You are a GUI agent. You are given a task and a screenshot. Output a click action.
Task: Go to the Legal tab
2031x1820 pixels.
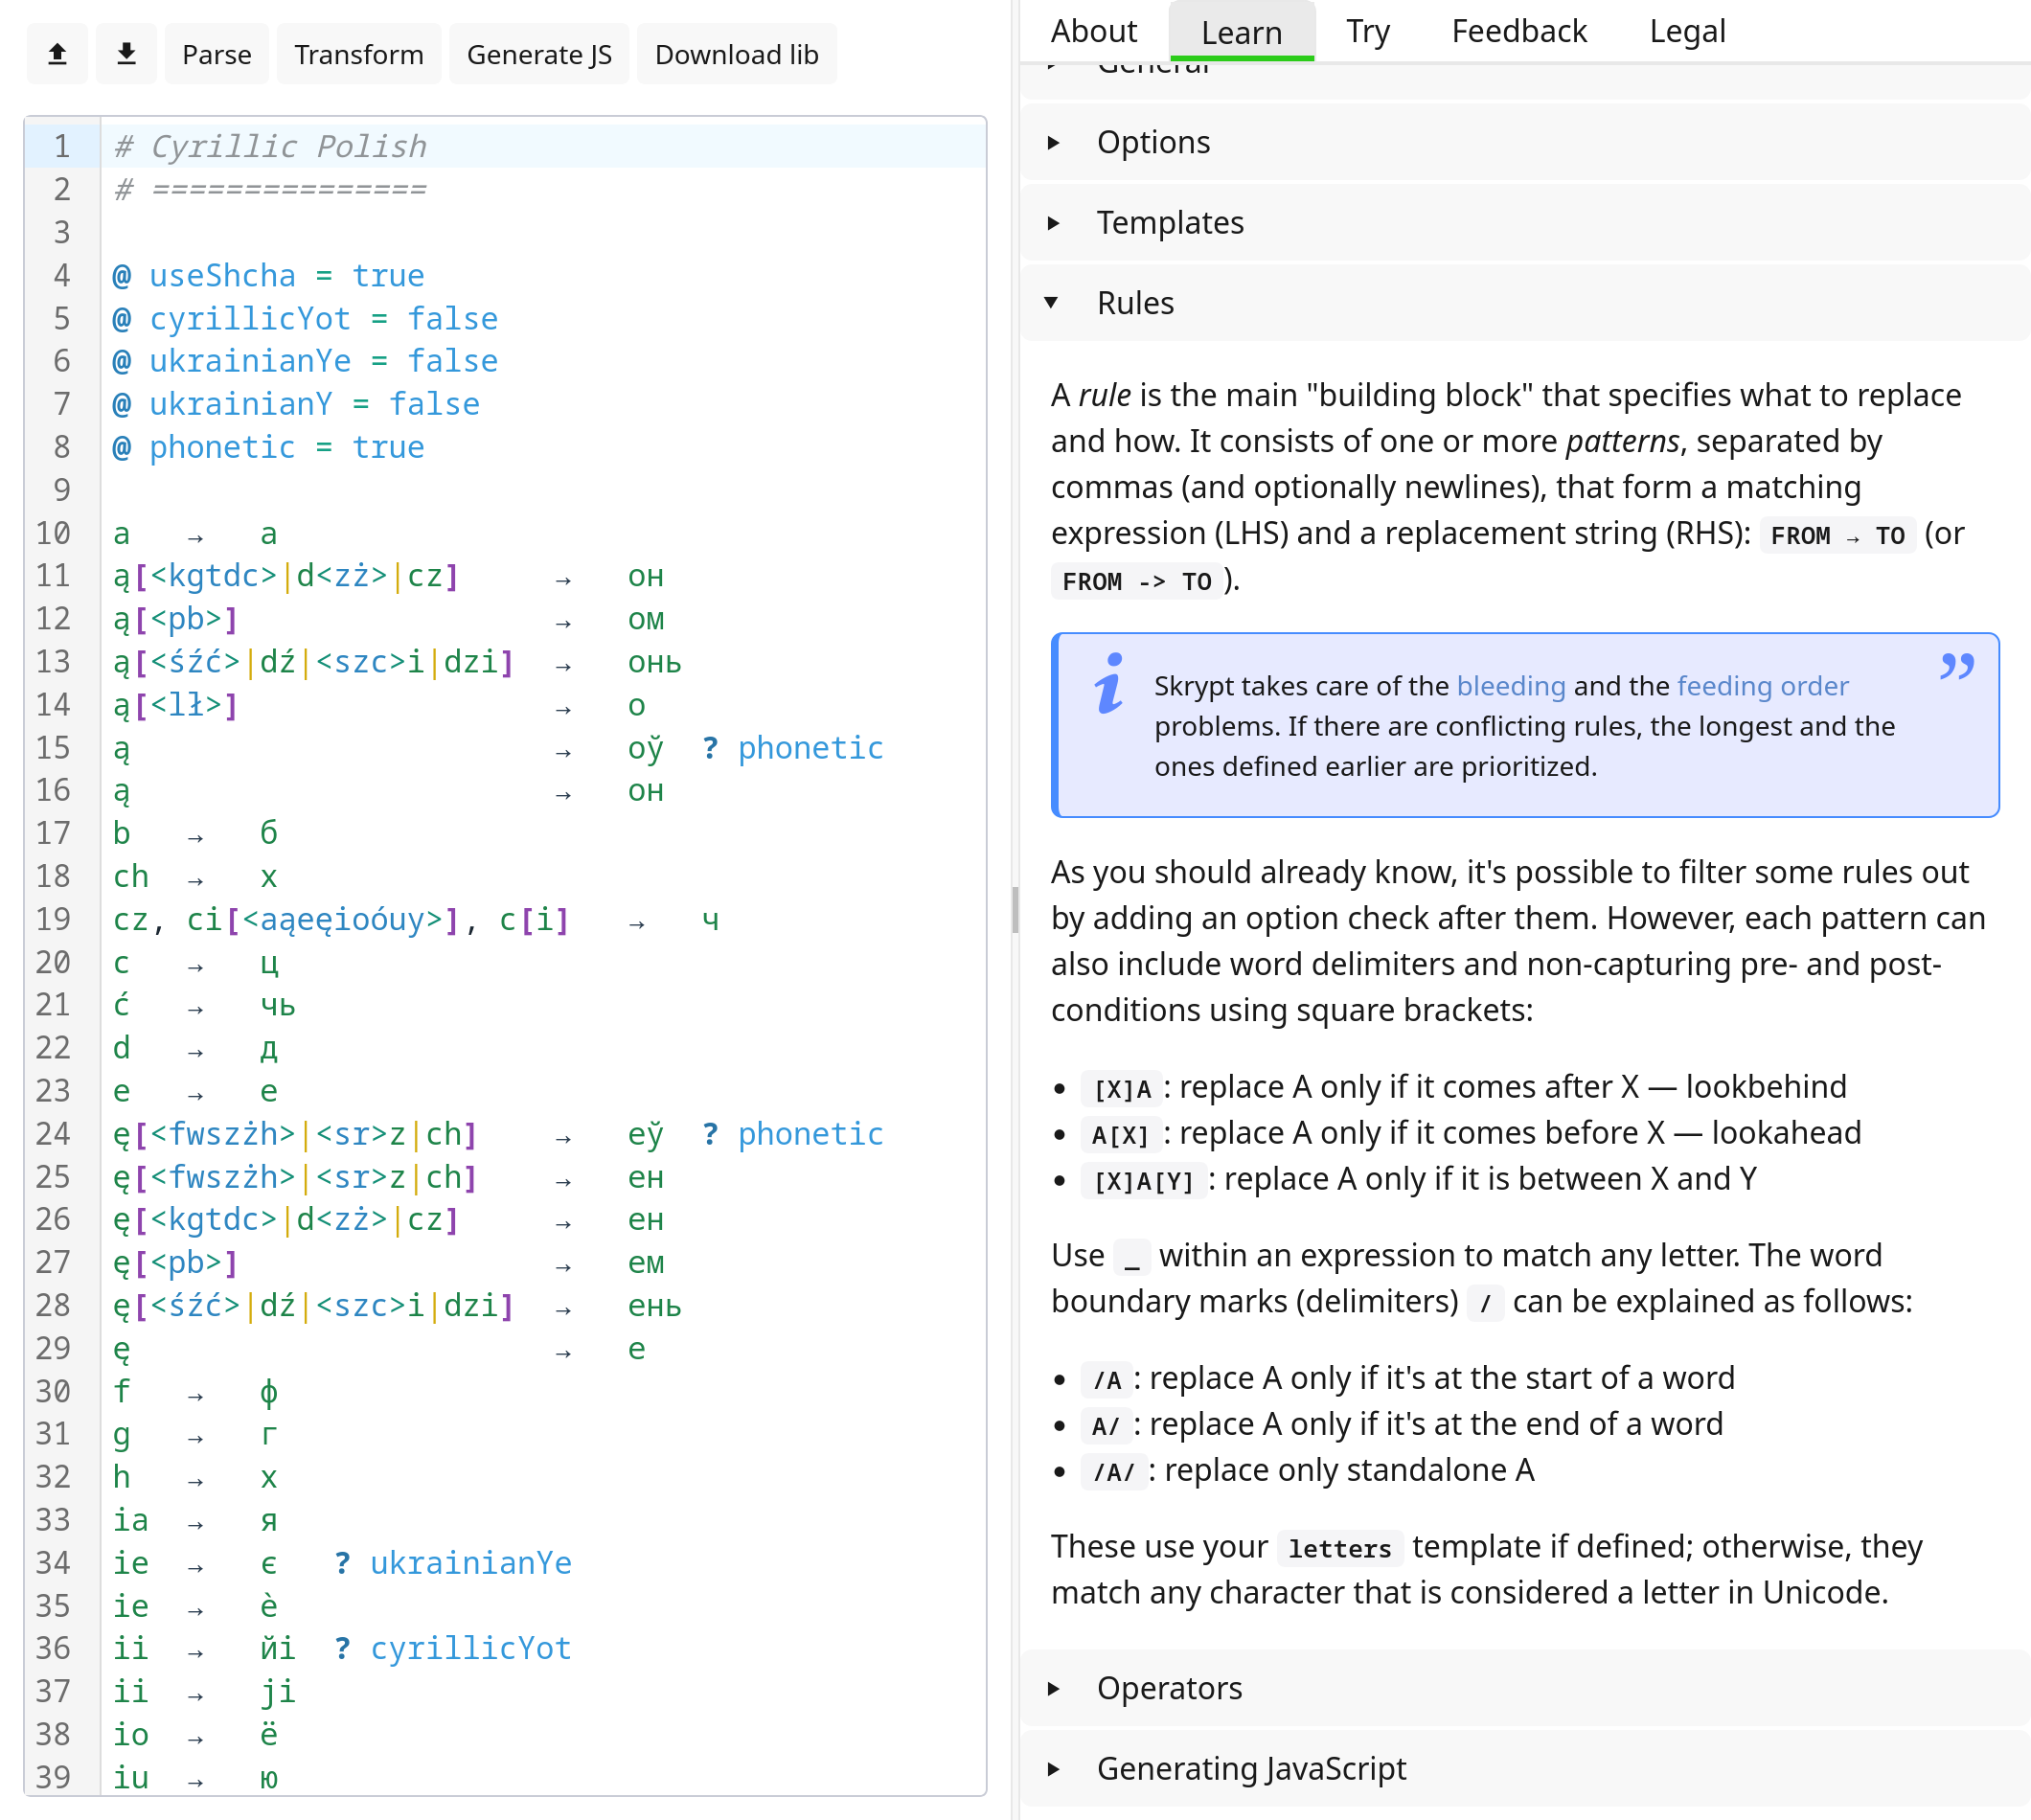(1687, 31)
